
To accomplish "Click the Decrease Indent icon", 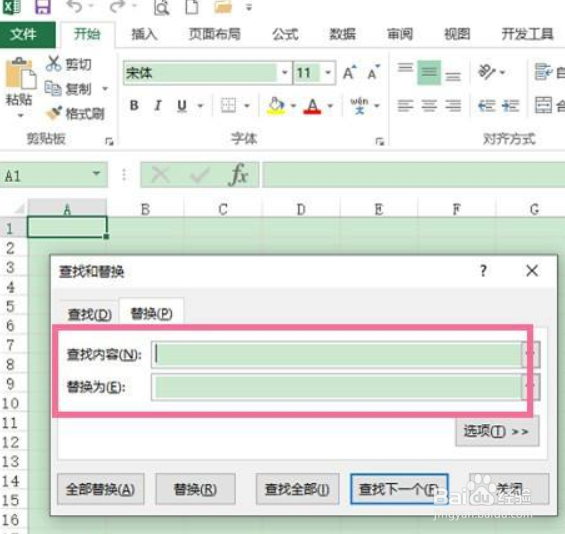I will coord(486,106).
